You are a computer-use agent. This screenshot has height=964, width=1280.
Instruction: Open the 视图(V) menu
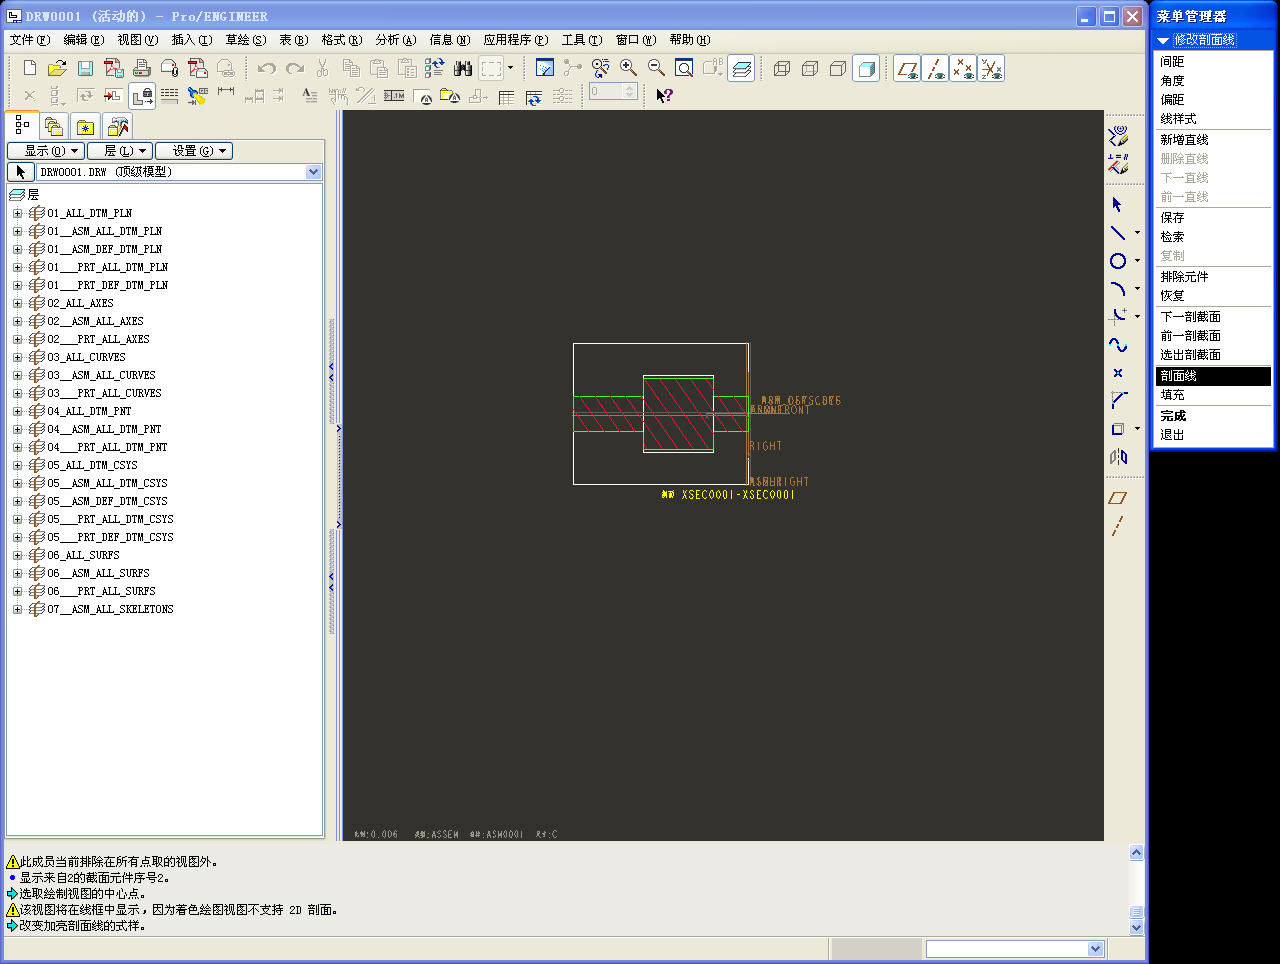point(138,40)
